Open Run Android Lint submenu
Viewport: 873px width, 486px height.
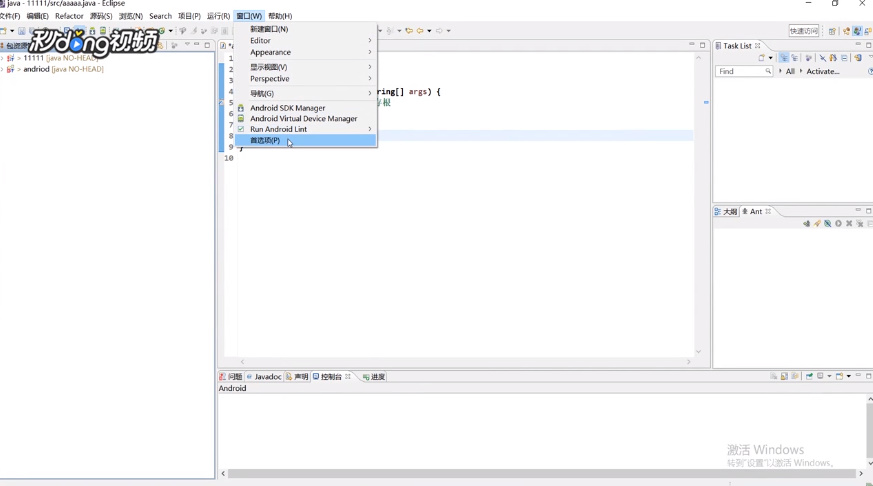tap(305, 129)
